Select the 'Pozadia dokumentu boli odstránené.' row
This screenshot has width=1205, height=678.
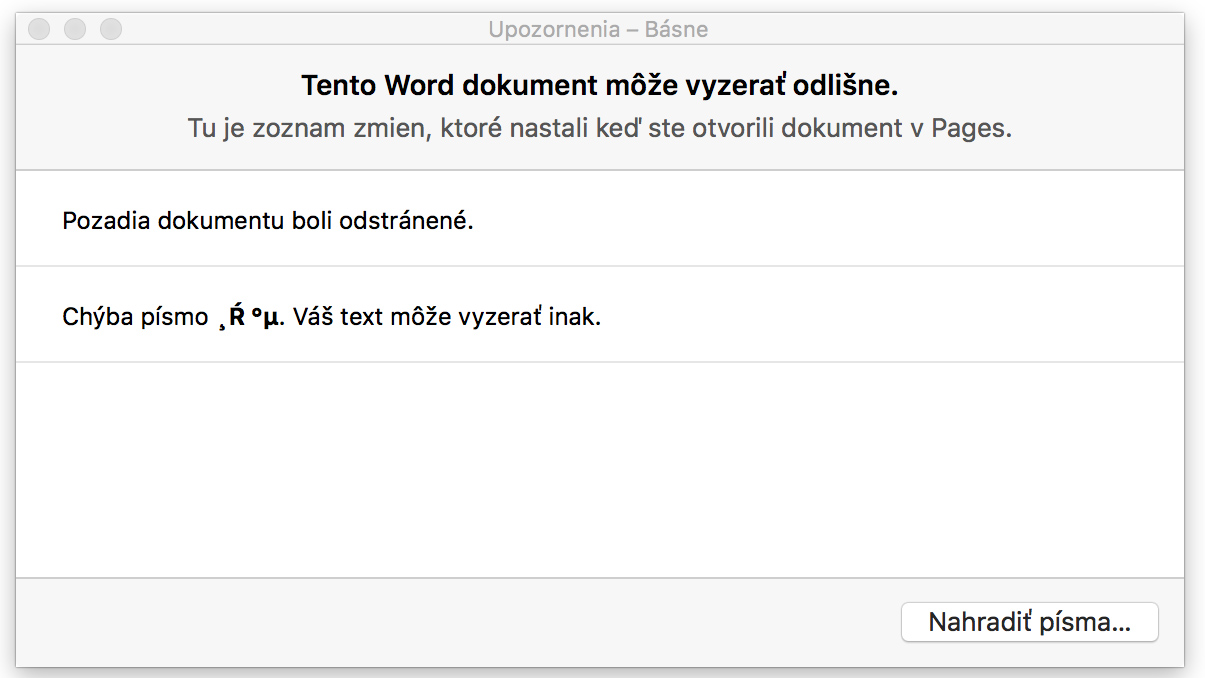(x=600, y=219)
